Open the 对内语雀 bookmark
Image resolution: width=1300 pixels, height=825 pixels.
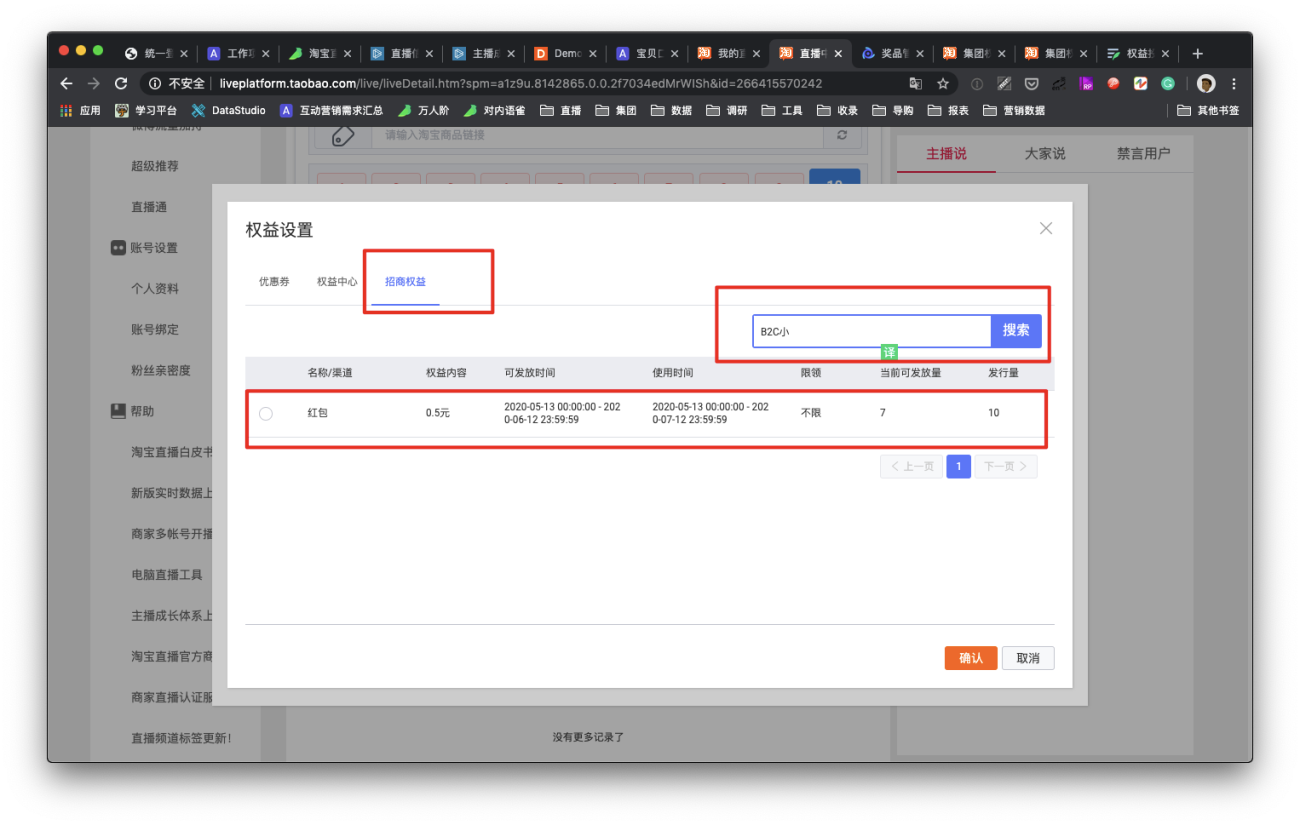pos(494,110)
